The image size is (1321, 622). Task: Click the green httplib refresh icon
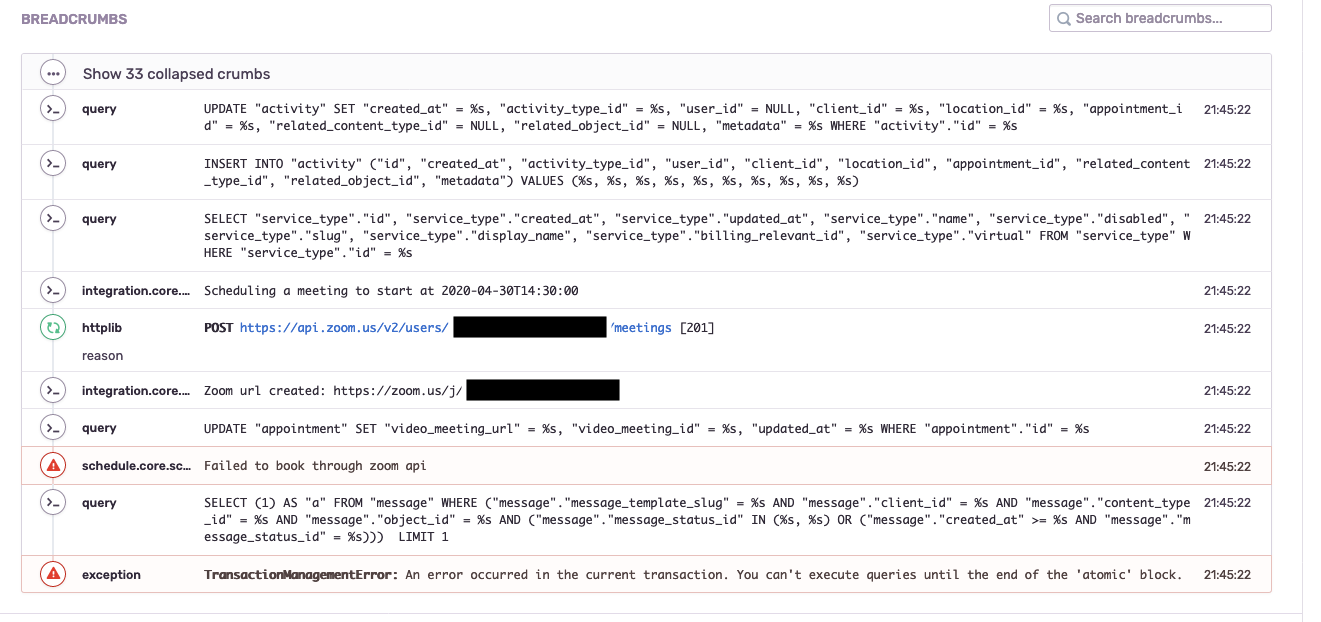point(53,327)
